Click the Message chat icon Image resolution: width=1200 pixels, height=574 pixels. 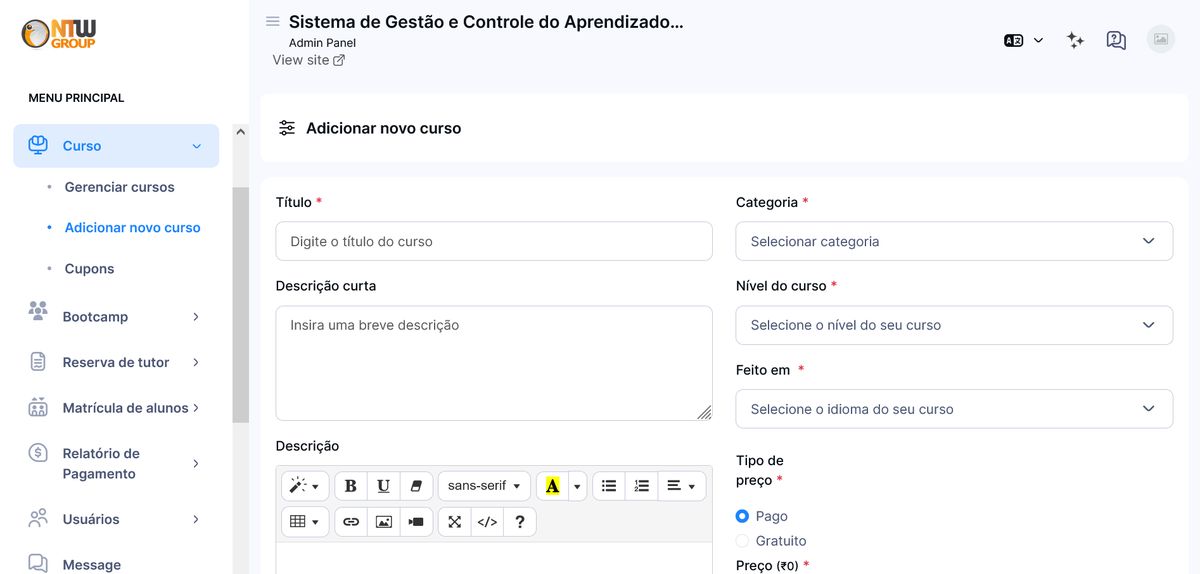(x=38, y=563)
